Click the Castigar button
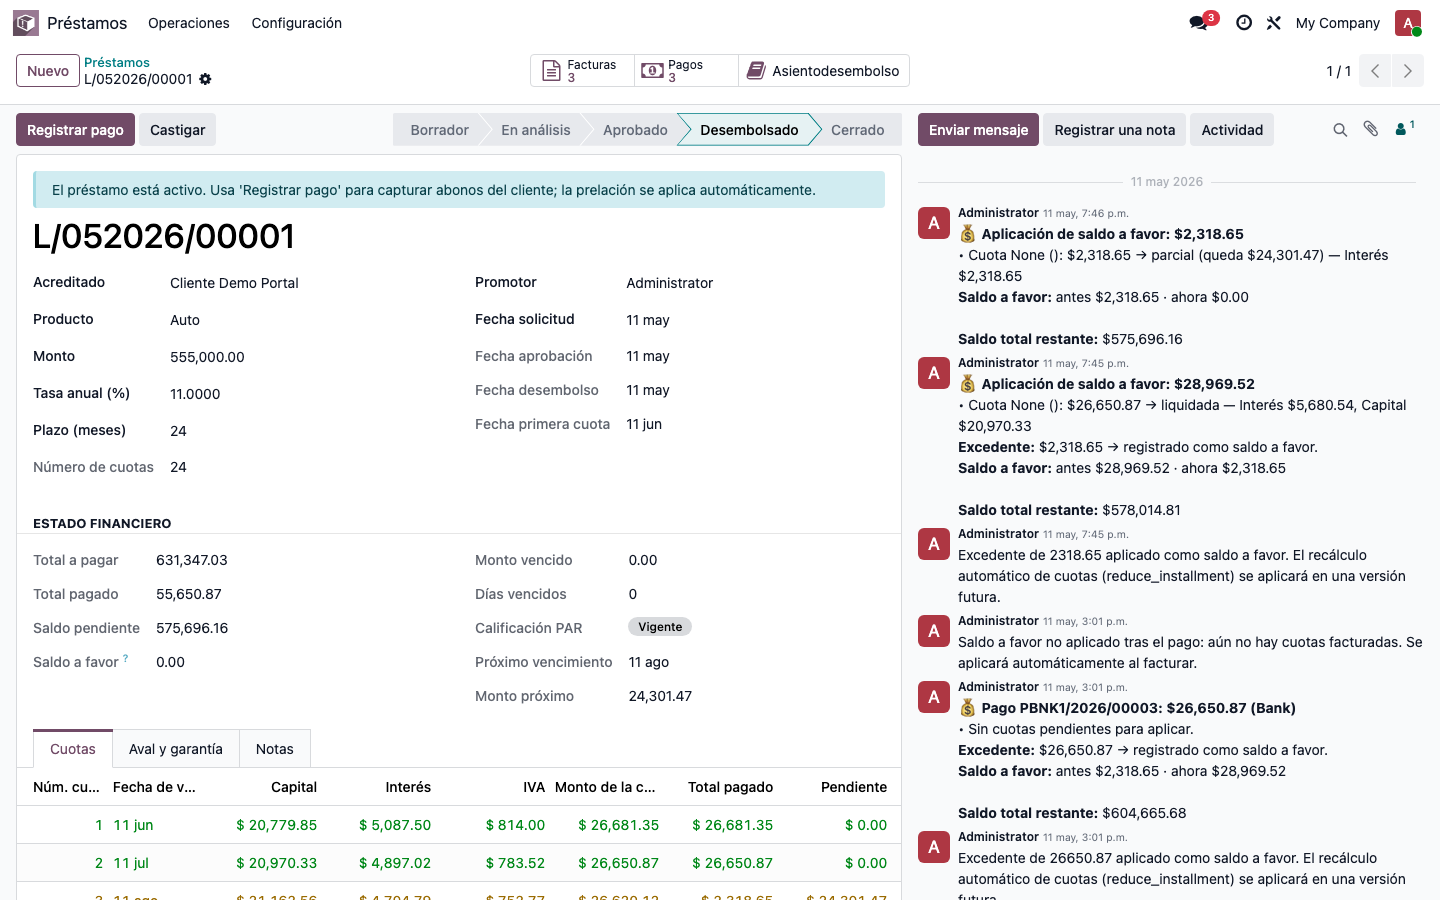 point(177,130)
